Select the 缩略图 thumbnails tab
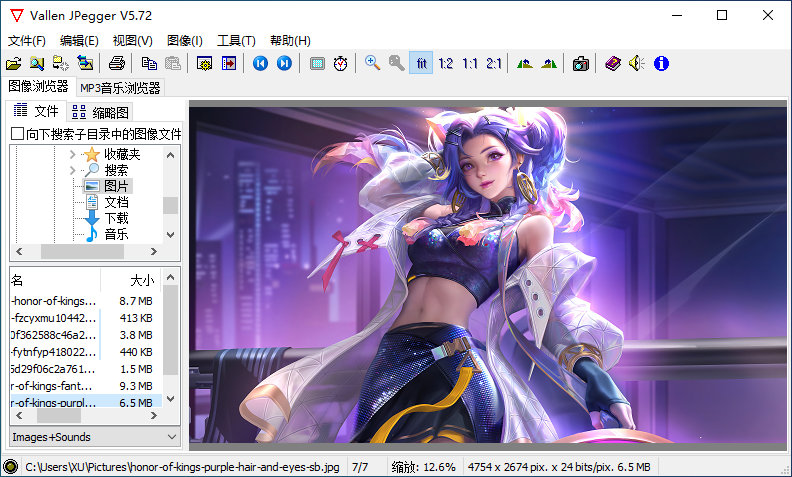This screenshot has width=792, height=477. [x=100, y=112]
